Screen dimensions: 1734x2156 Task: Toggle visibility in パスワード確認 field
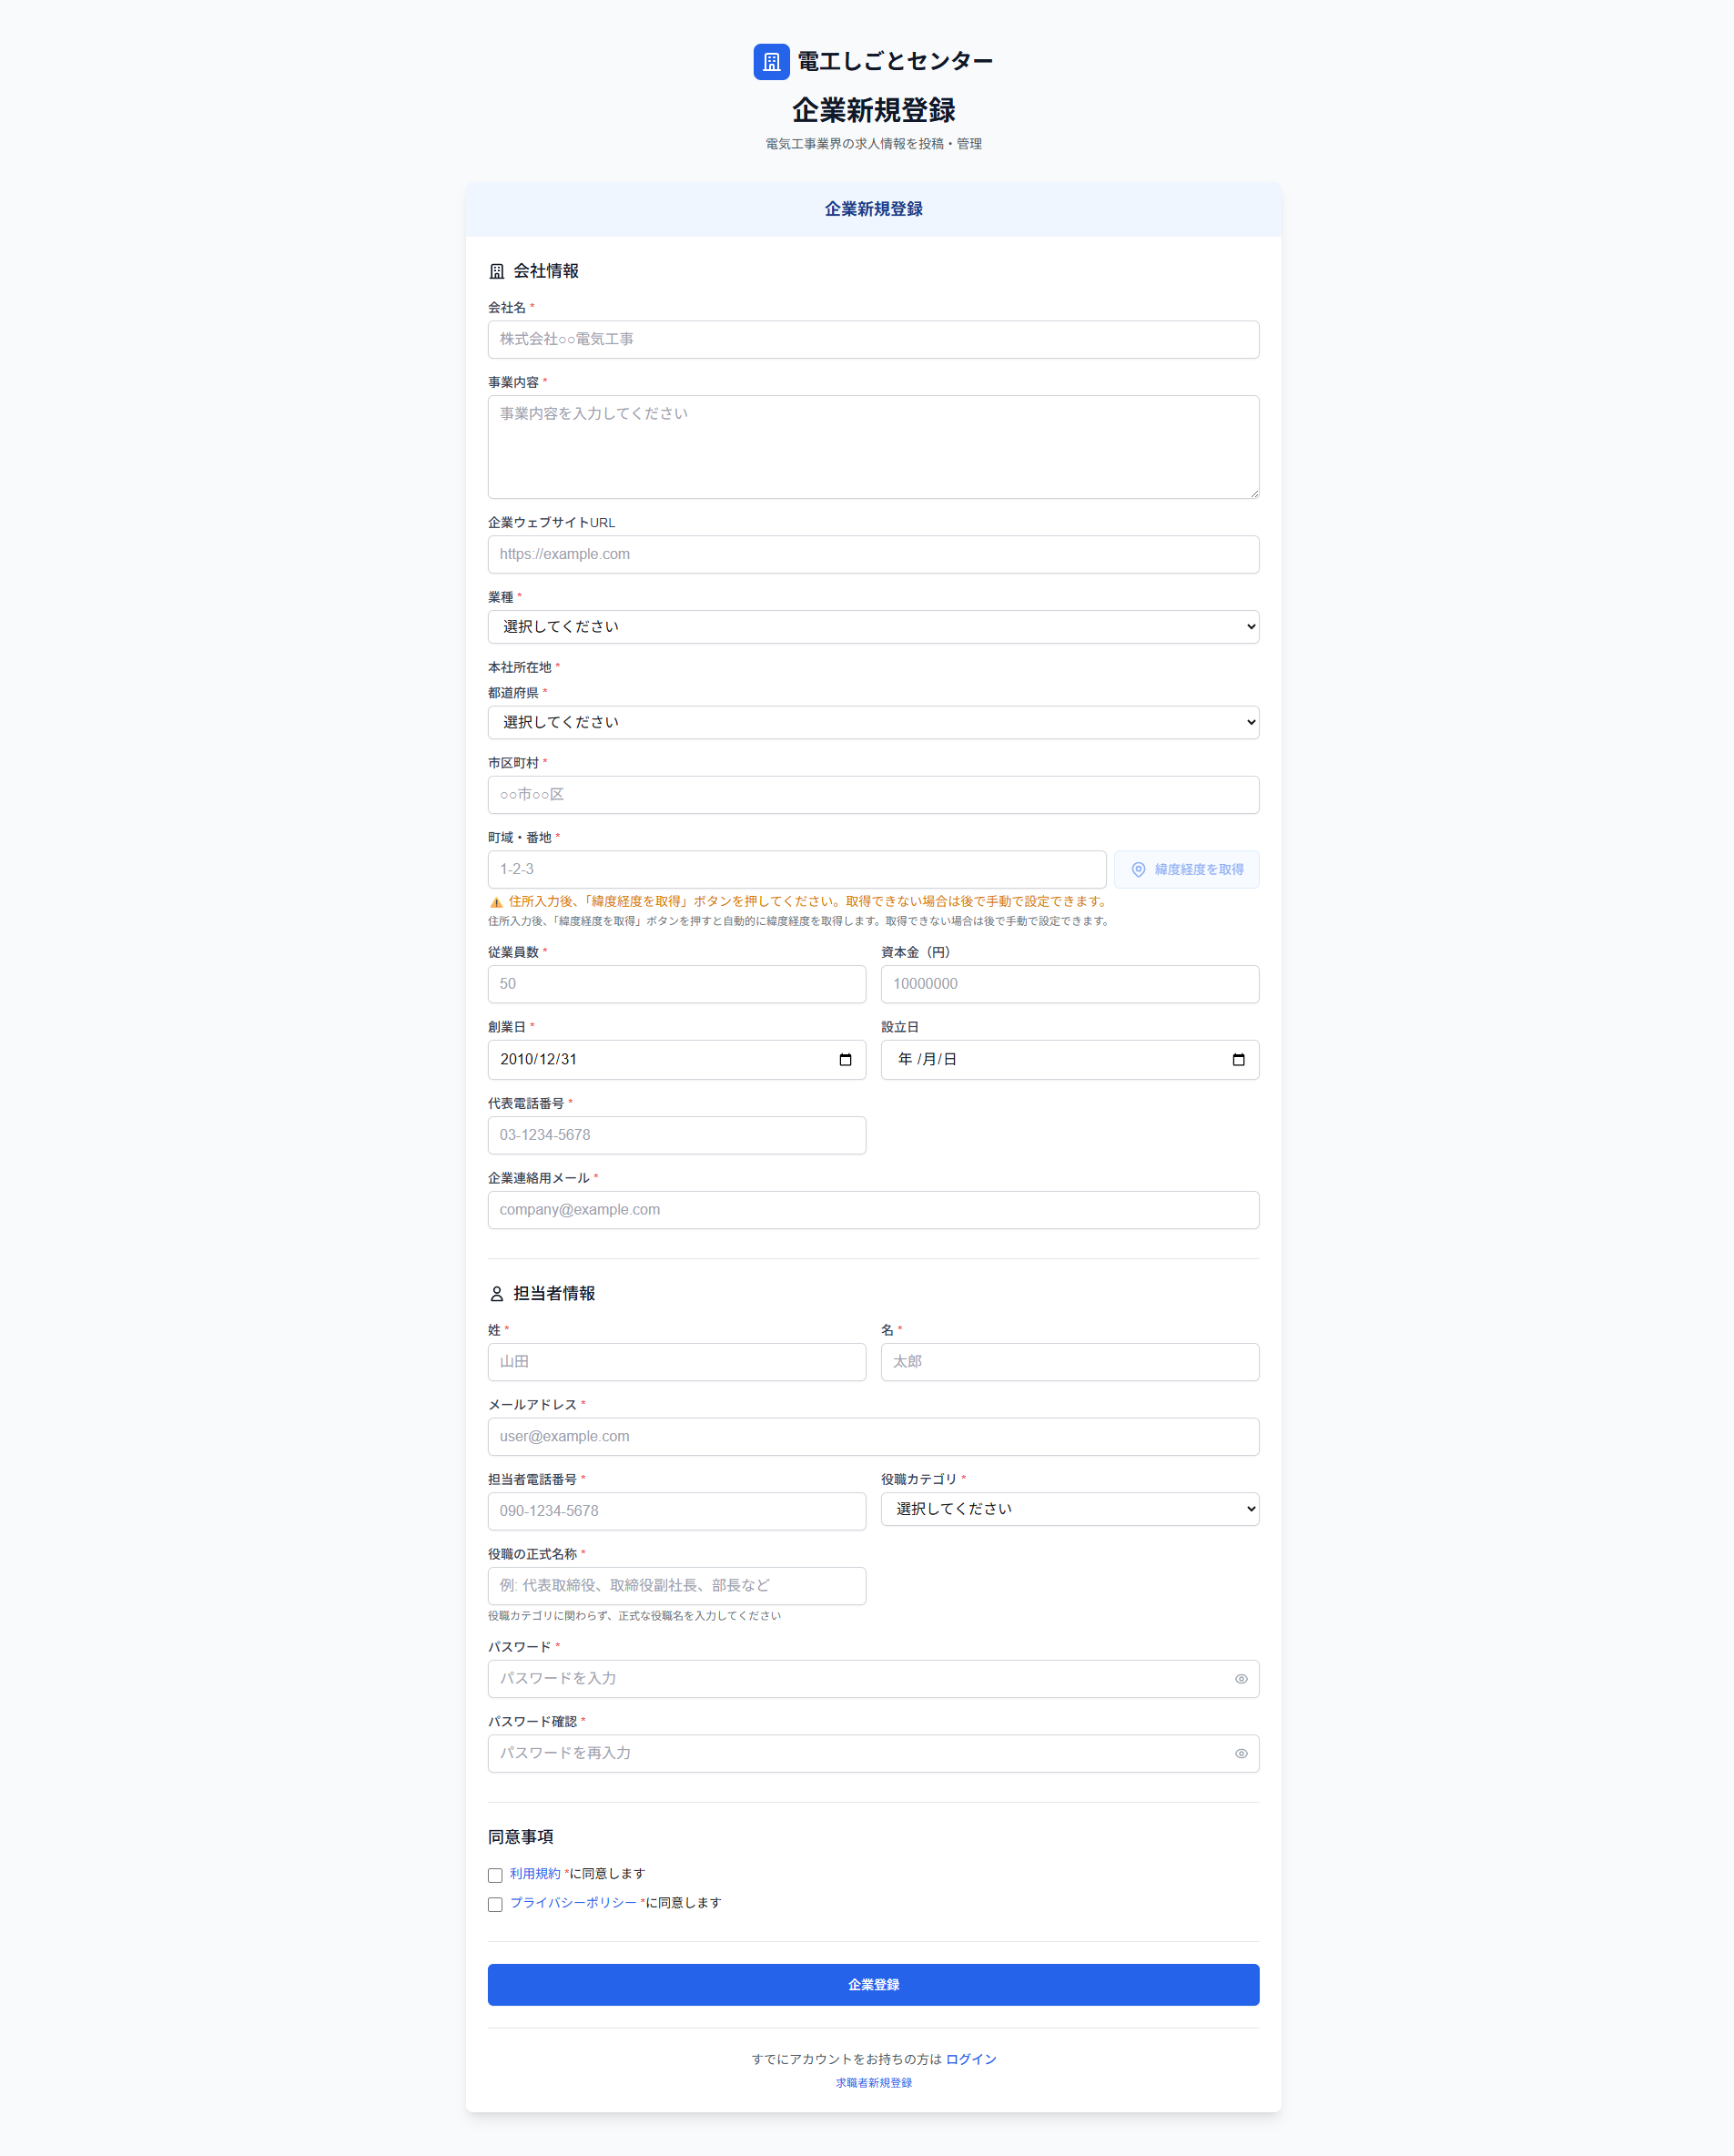coord(1240,1754)
